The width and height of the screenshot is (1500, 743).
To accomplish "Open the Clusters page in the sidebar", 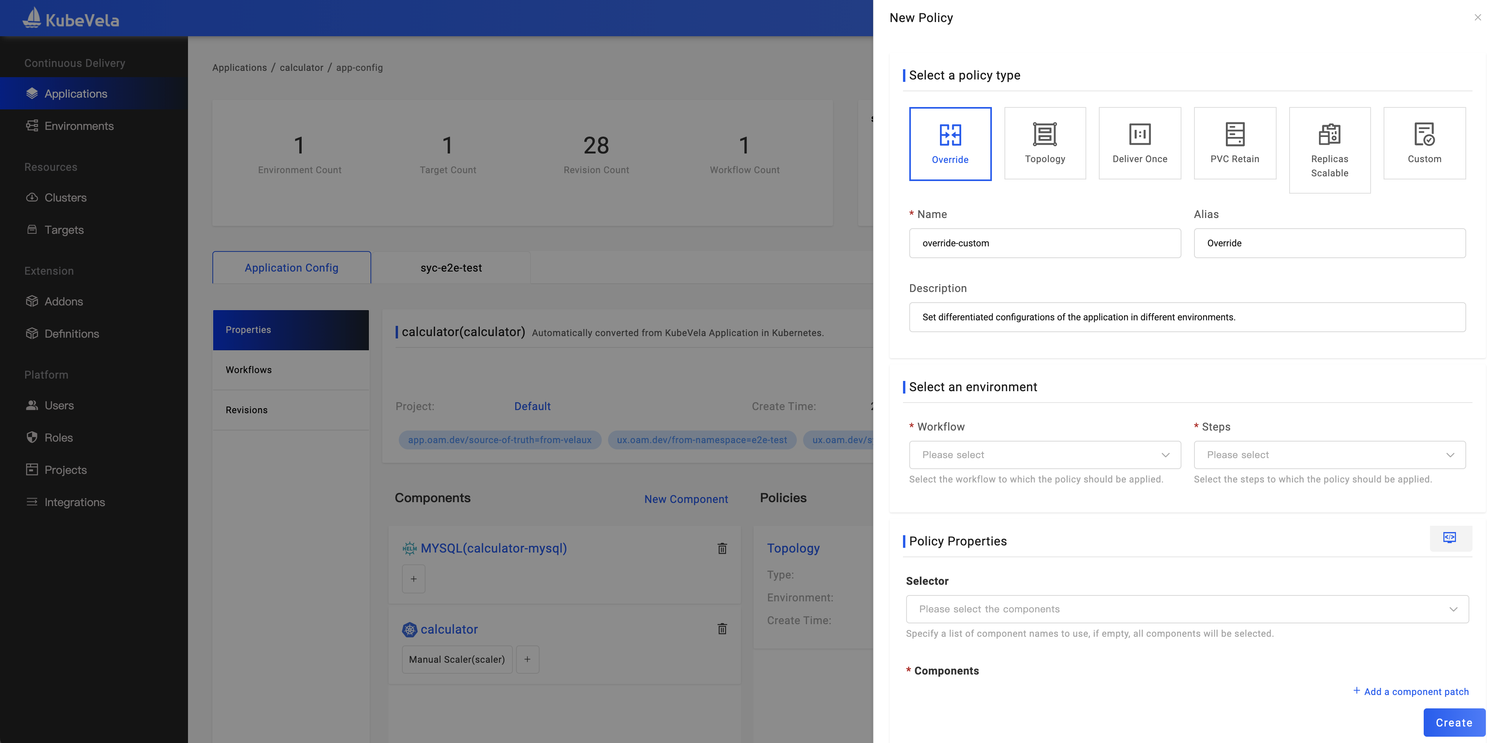I will coord(65,198).
